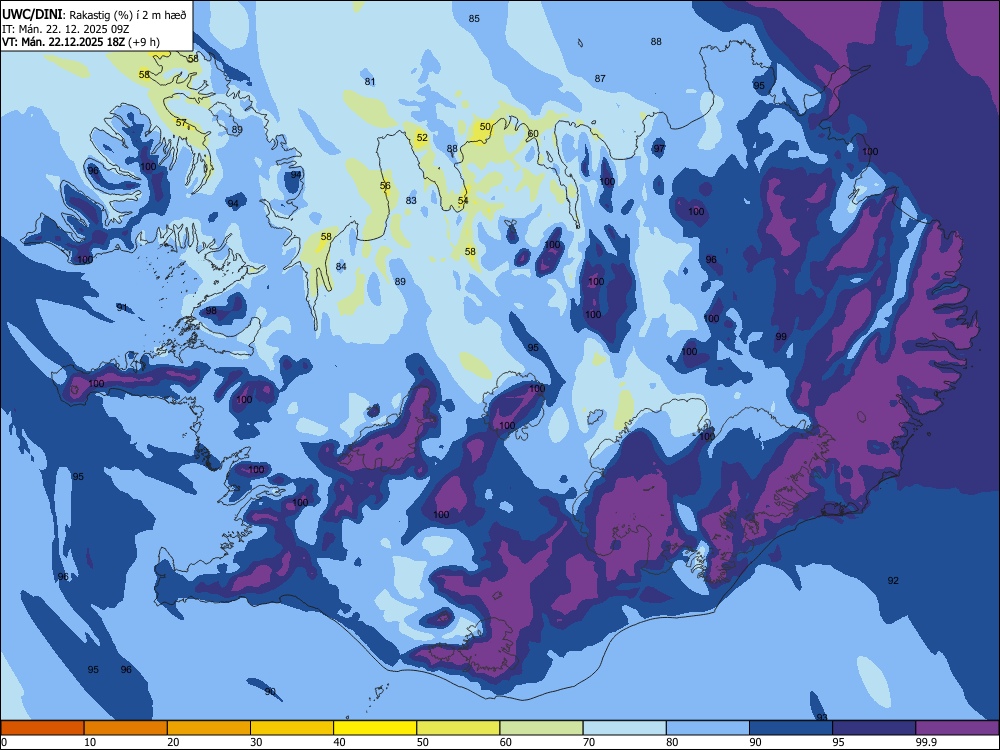1000x750 pixels.
Task: Click the legend tick label 30
Action: point(256,742)
